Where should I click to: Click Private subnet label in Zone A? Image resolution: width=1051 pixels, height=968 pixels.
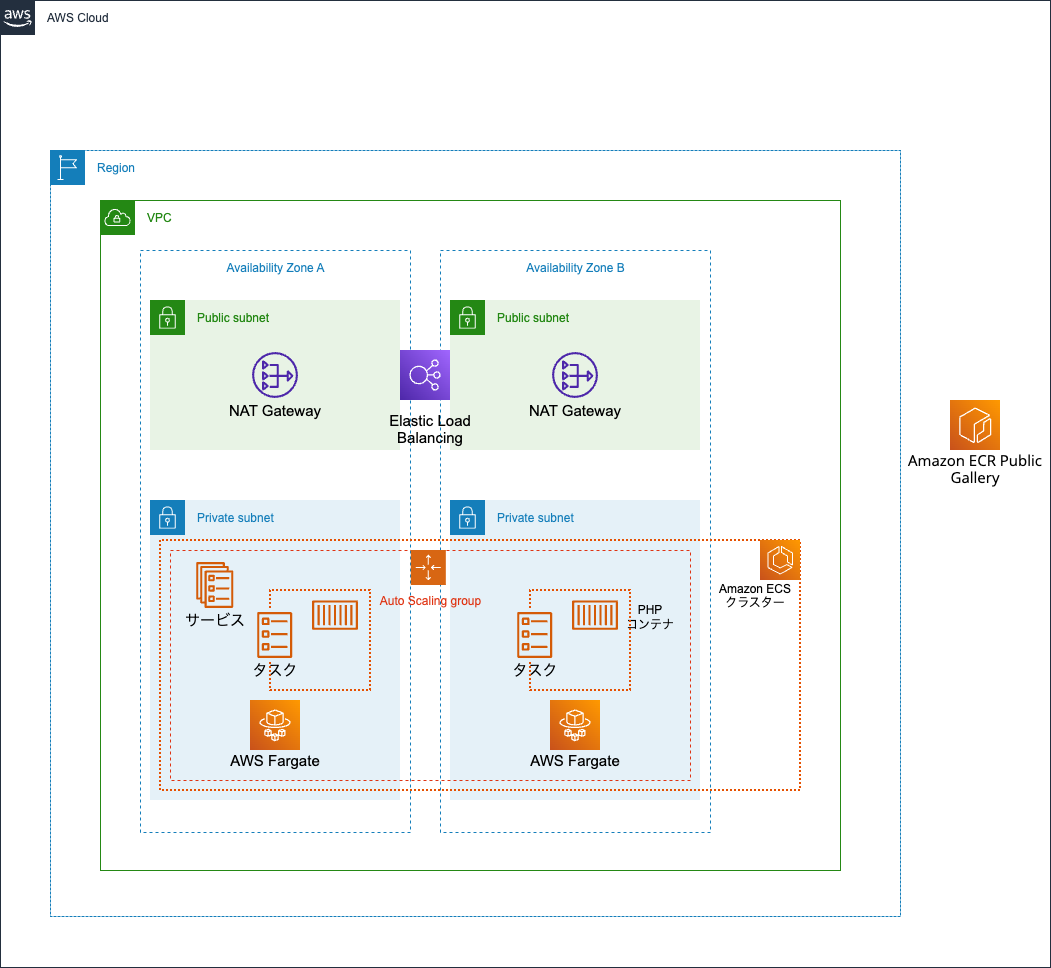235,518
